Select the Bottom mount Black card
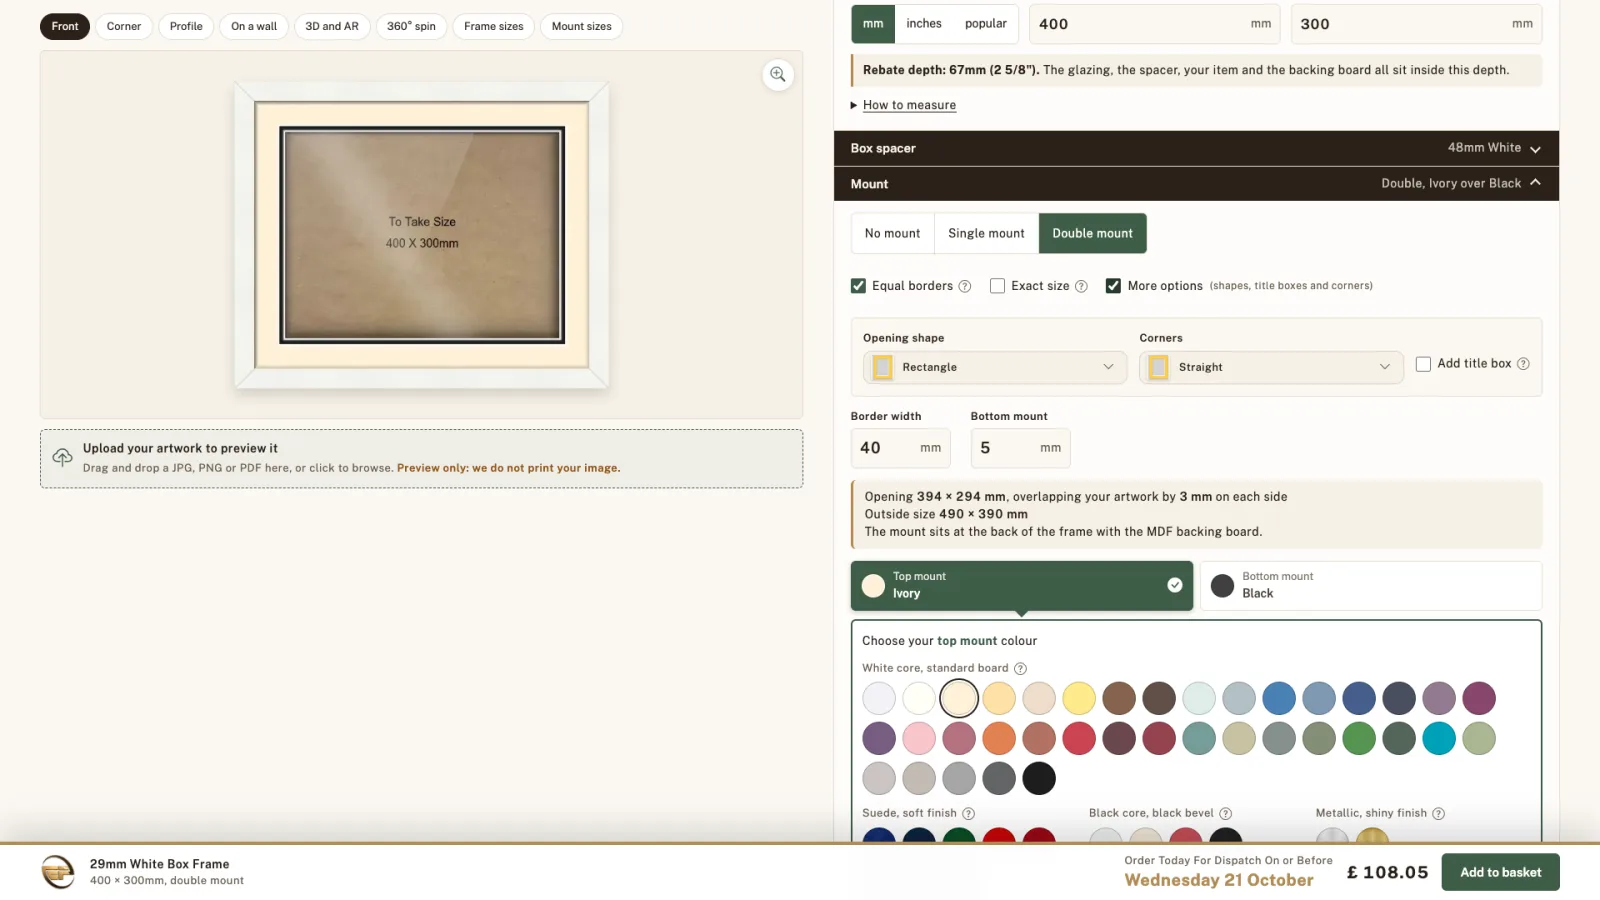 pyautogui.click(x=1370, y=585)
